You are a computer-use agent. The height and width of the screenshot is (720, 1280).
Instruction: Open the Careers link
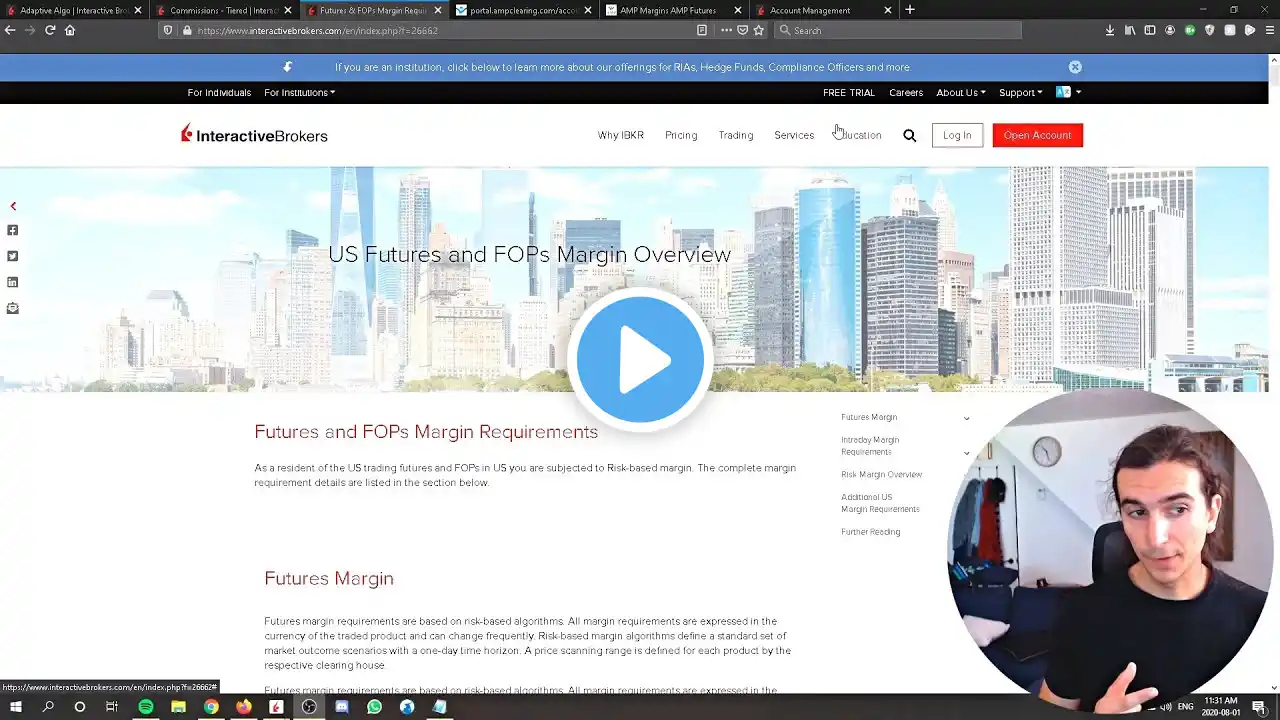pyautogui.click(x=906, y=92)
